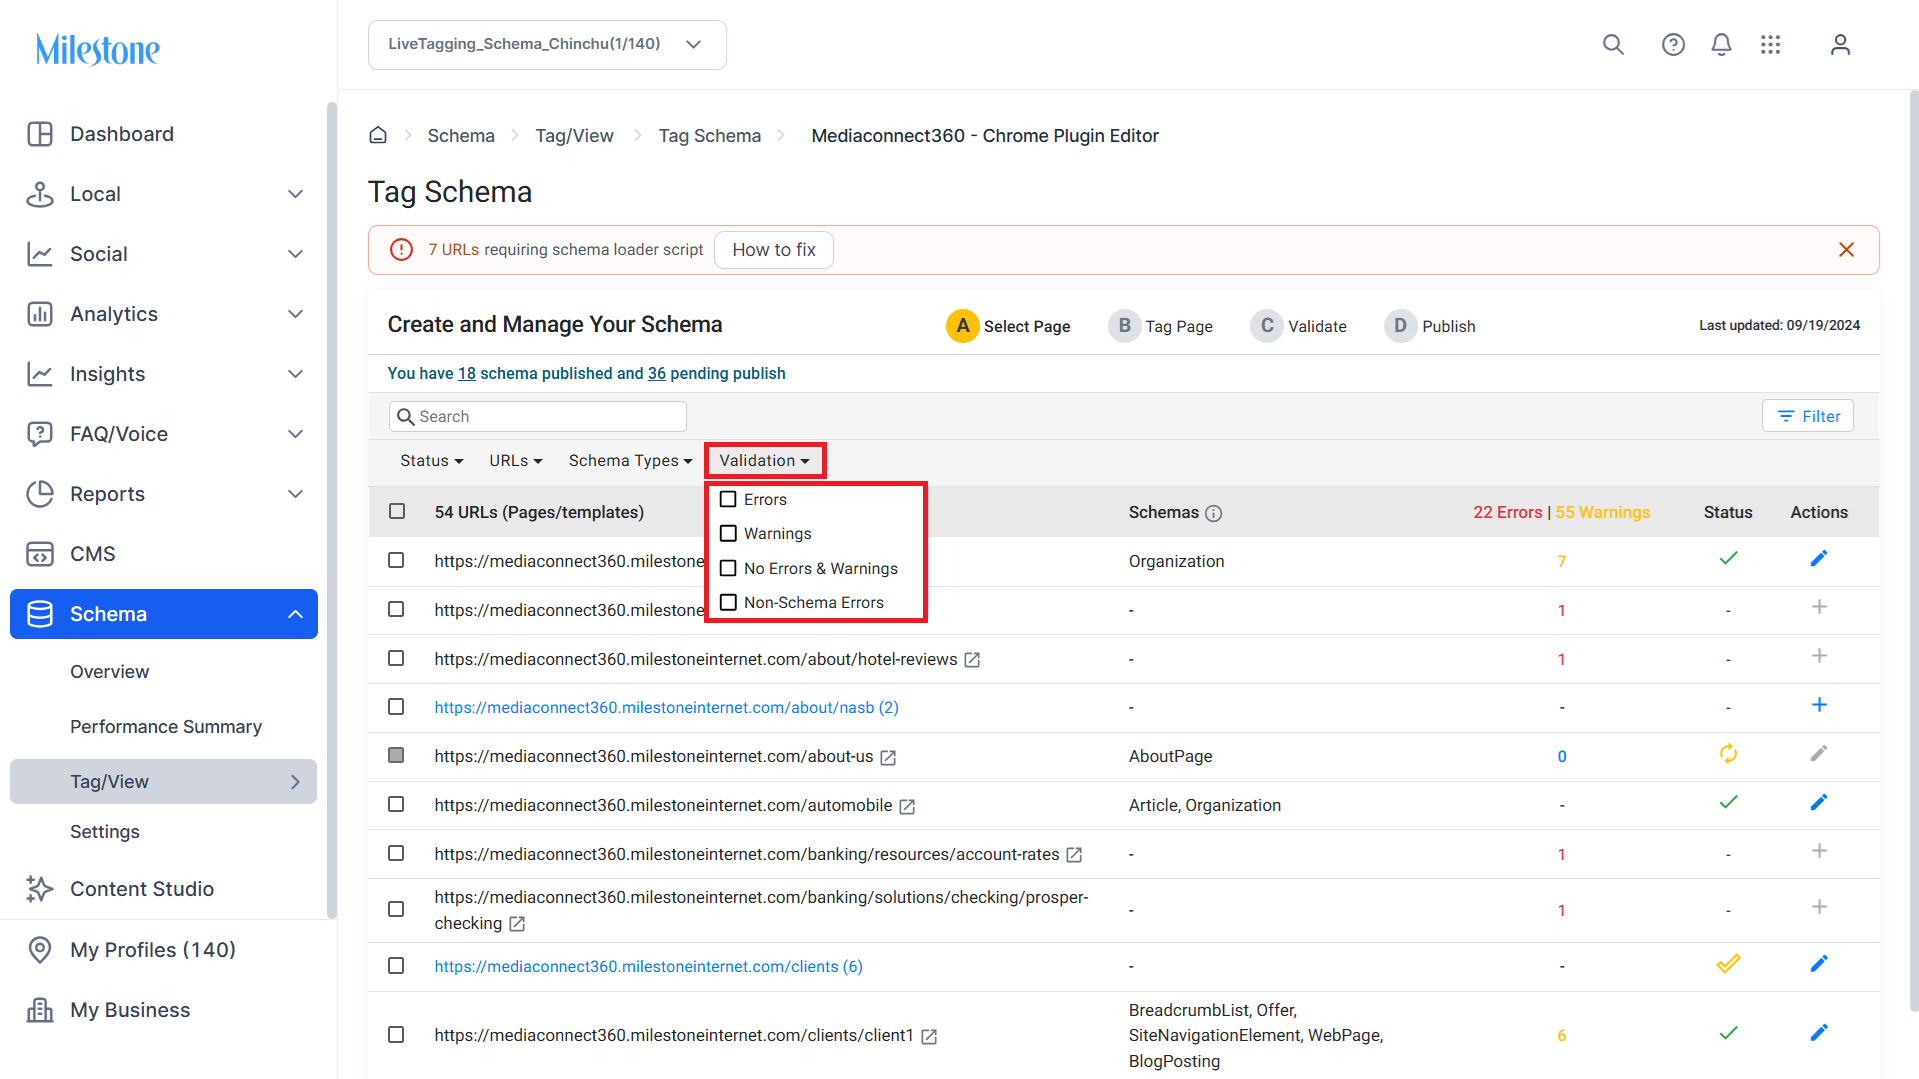
Task: Open notifications bell icon
Action: tap(1721, 44)
